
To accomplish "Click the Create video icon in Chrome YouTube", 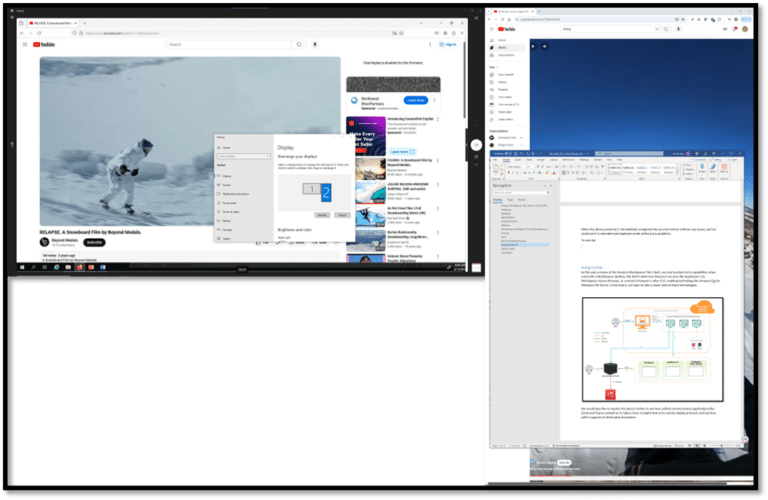I will tap(725, 29).
